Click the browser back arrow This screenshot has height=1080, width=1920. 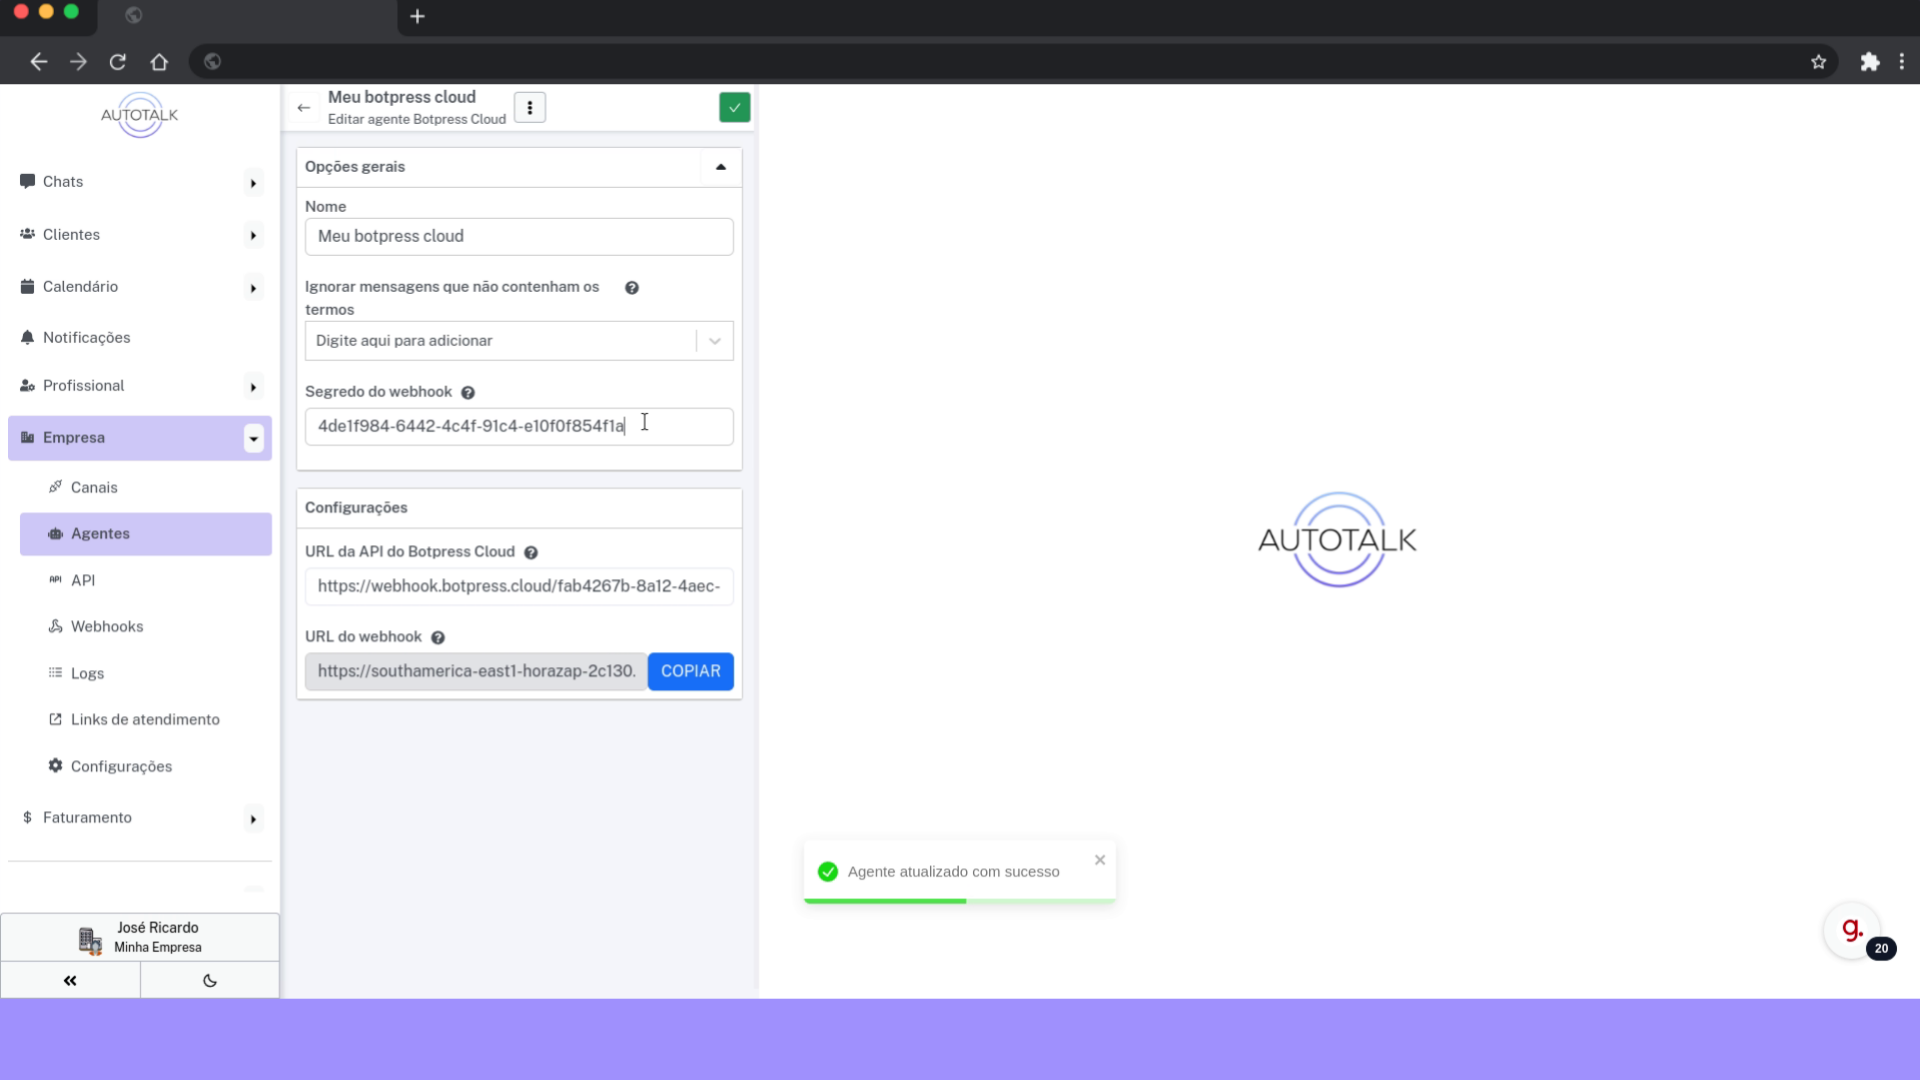(39, 62)
